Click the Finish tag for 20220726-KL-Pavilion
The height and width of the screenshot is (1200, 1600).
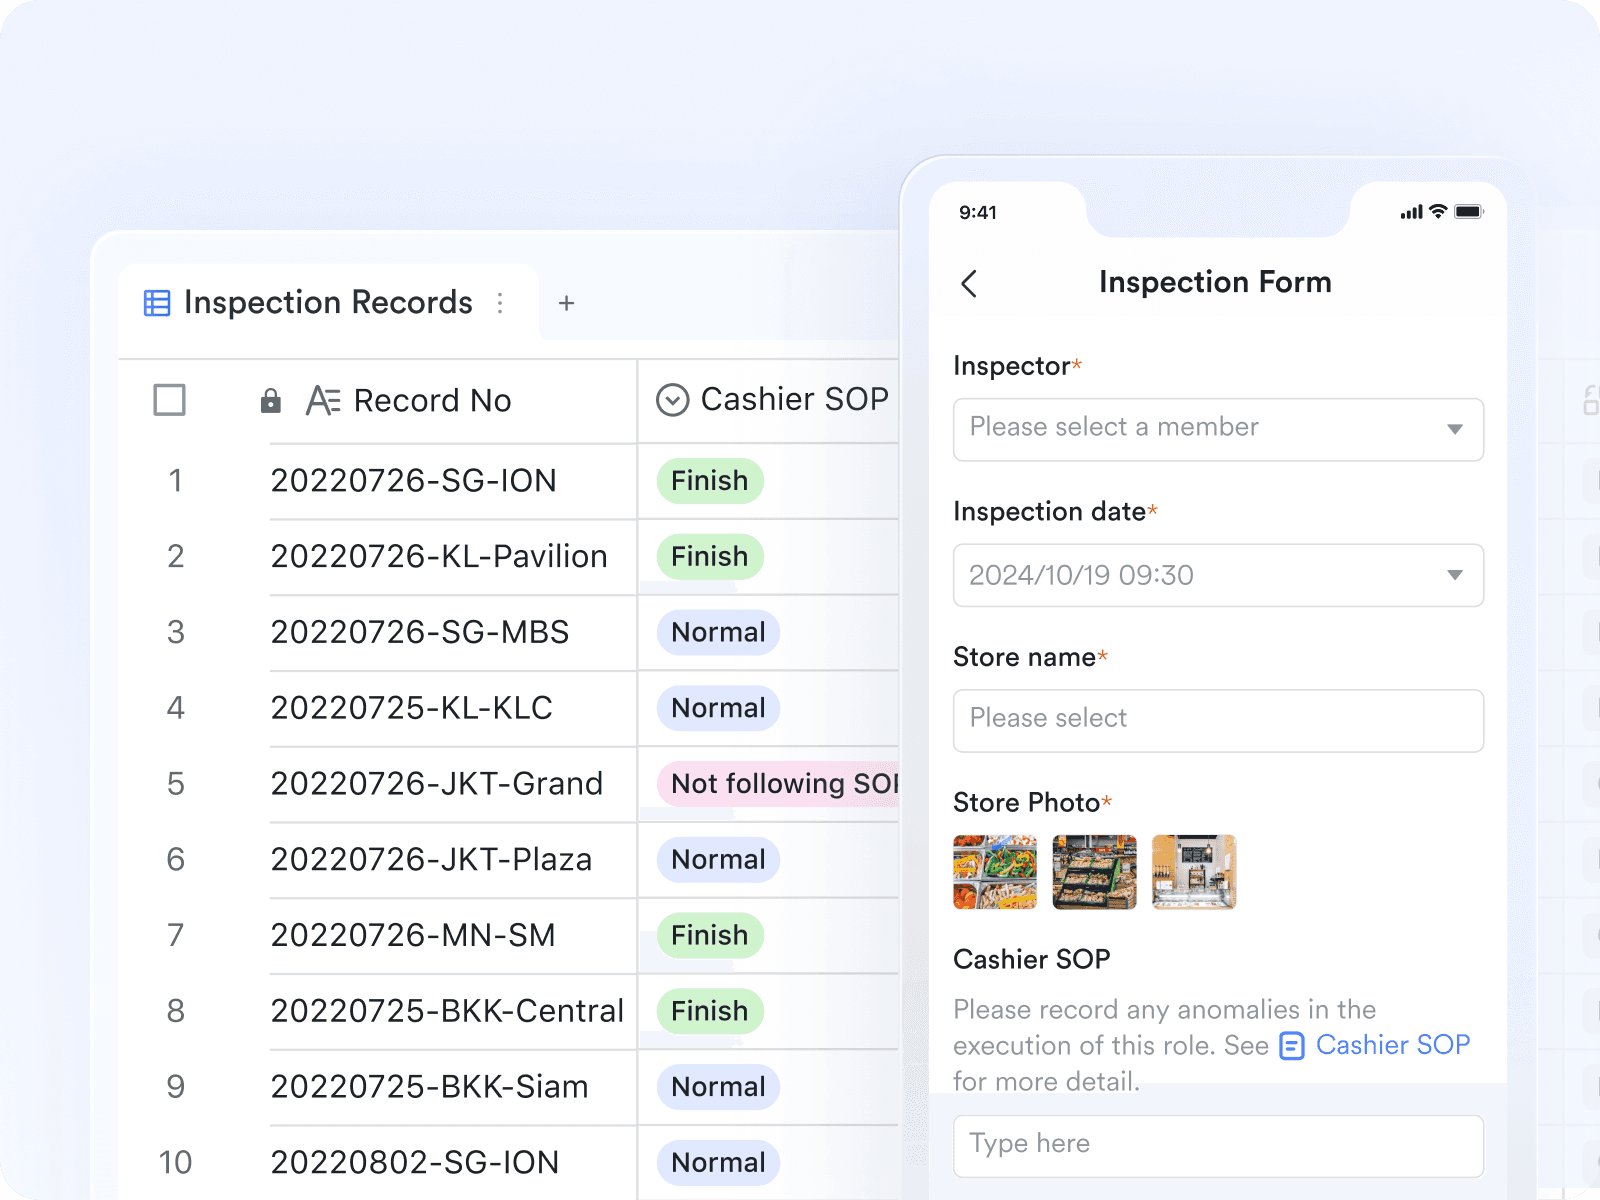coord(710,557)
